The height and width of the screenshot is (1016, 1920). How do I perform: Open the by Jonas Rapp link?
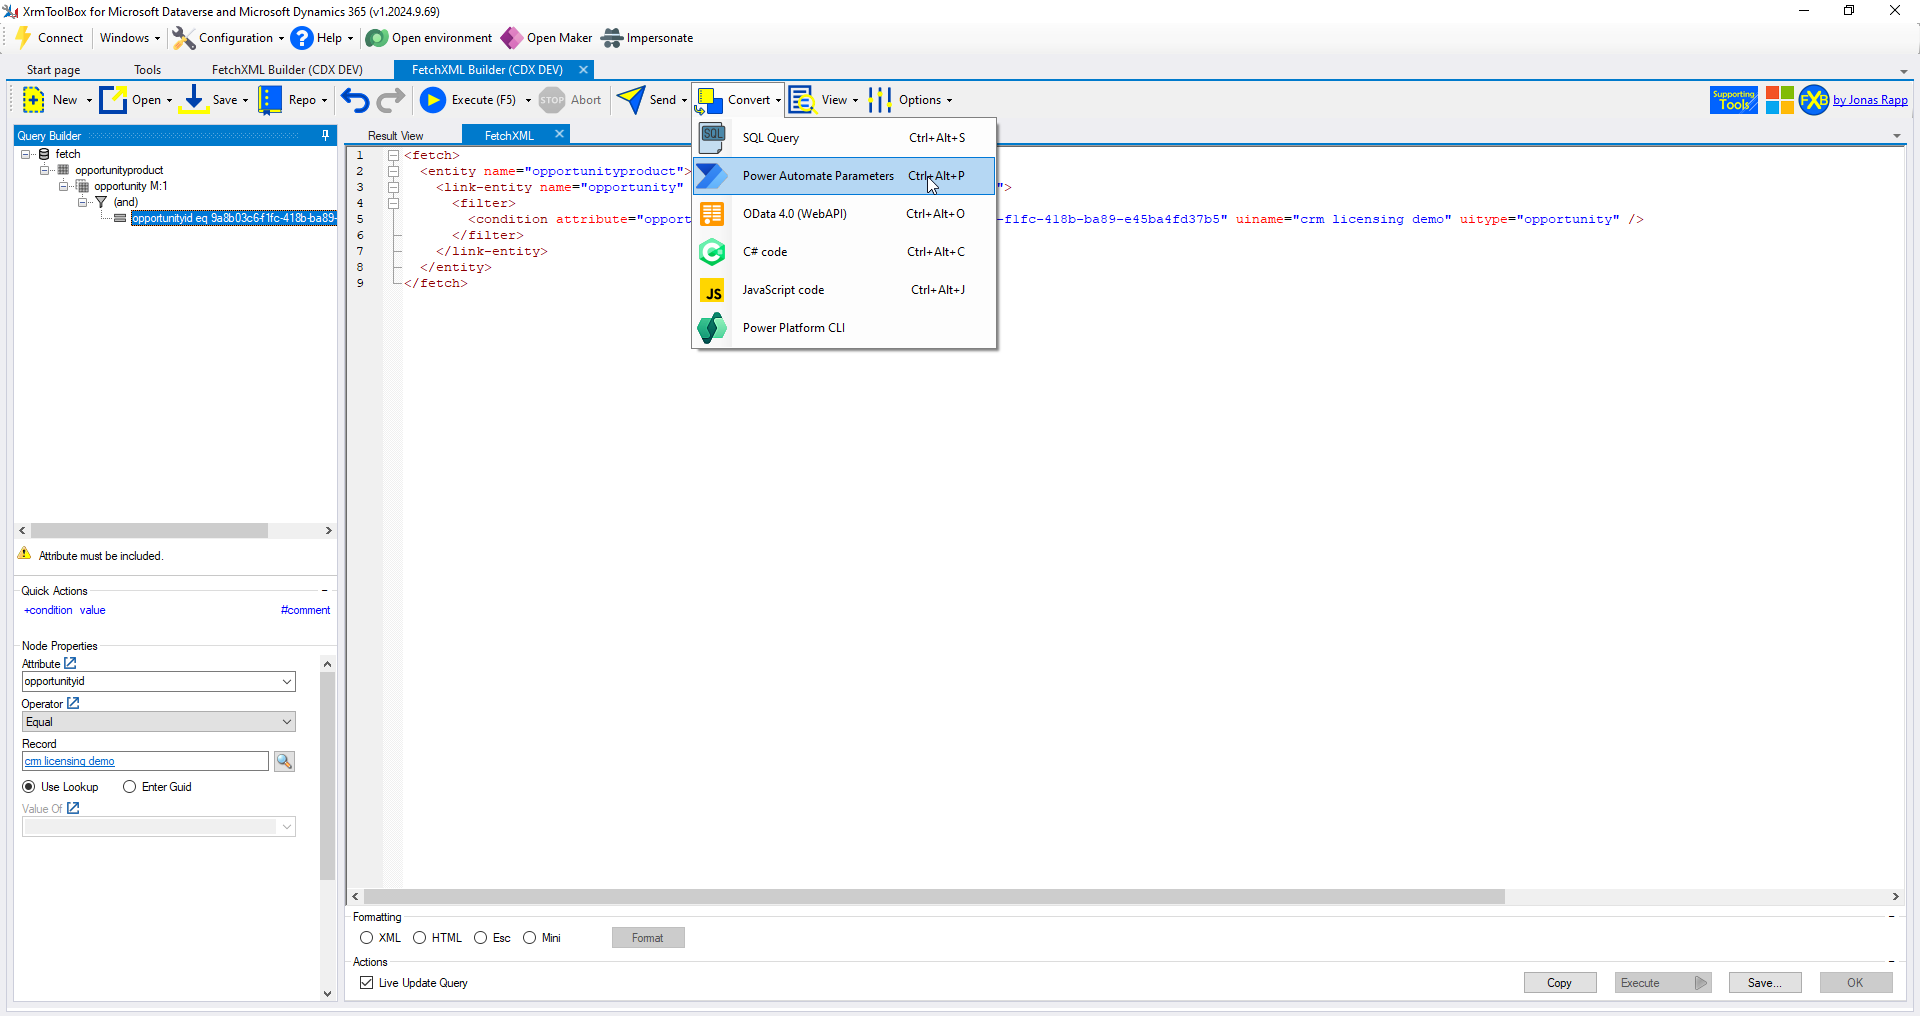1870,100
